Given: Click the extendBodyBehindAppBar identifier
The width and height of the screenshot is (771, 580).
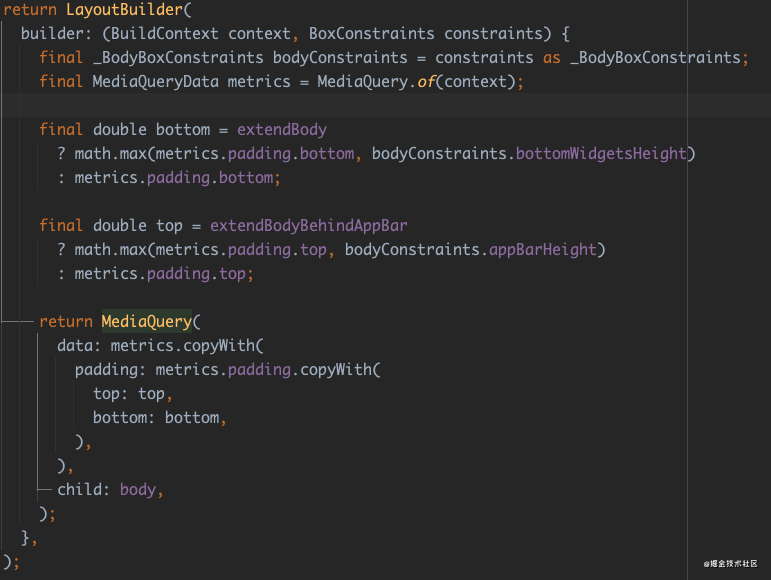Looking at the screenshot, I should [308, 226].
